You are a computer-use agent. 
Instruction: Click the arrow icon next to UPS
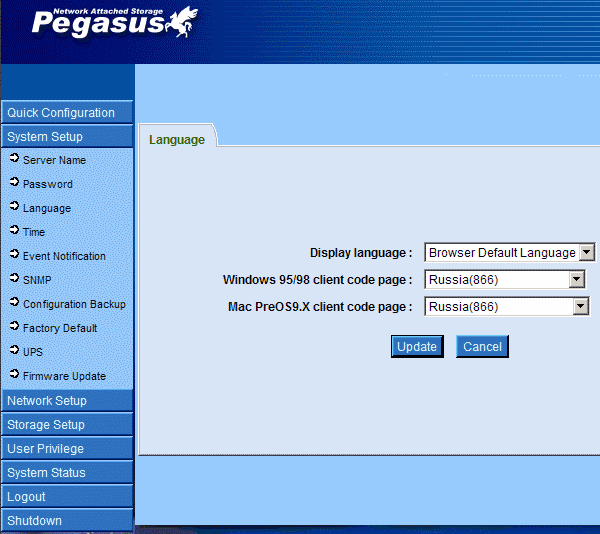coord(14,351)
